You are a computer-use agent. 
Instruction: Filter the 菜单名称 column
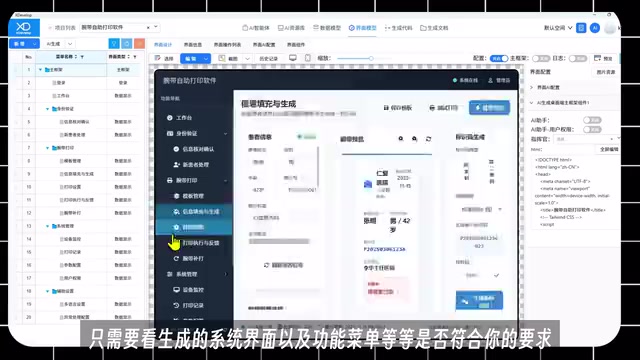pos(82,57)
